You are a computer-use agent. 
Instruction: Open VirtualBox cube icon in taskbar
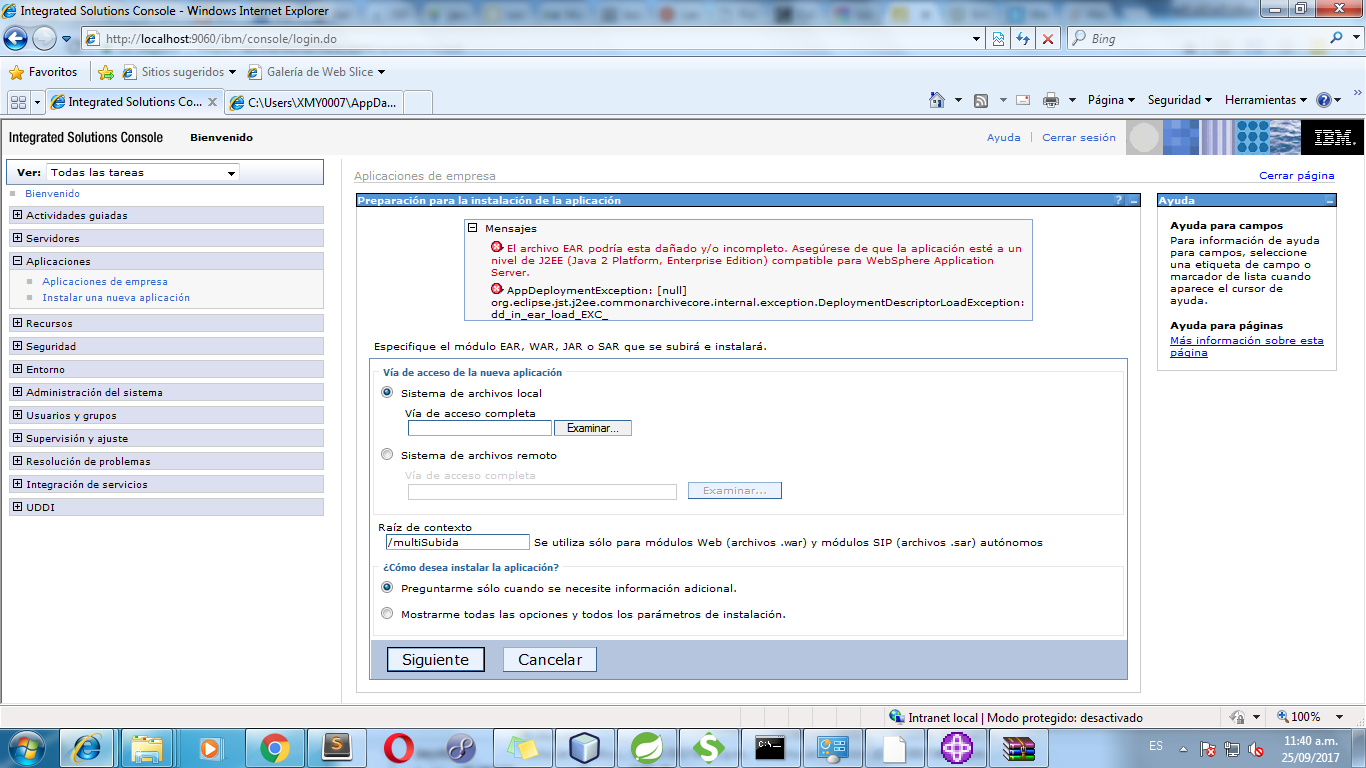pos(585,747)
